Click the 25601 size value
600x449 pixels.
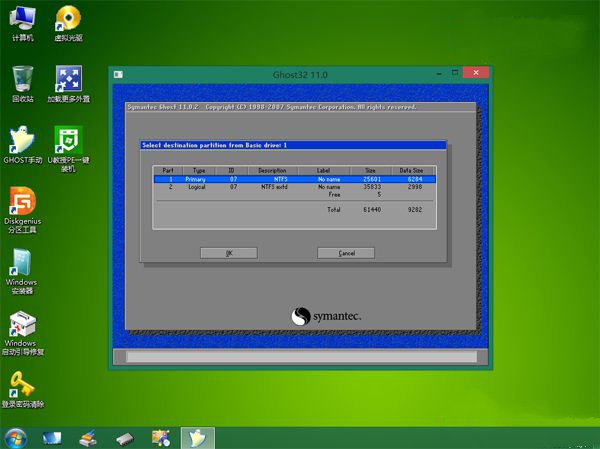372,179
